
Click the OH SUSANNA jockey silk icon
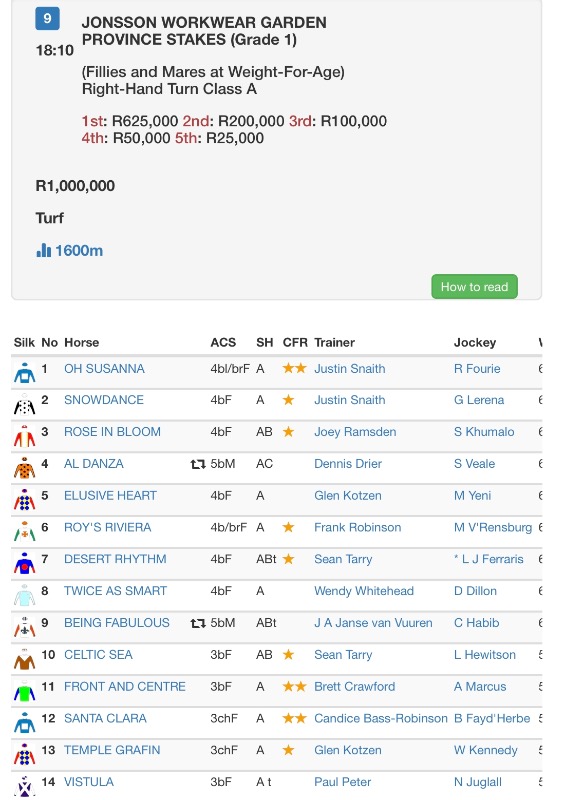[x=24, y=372]
